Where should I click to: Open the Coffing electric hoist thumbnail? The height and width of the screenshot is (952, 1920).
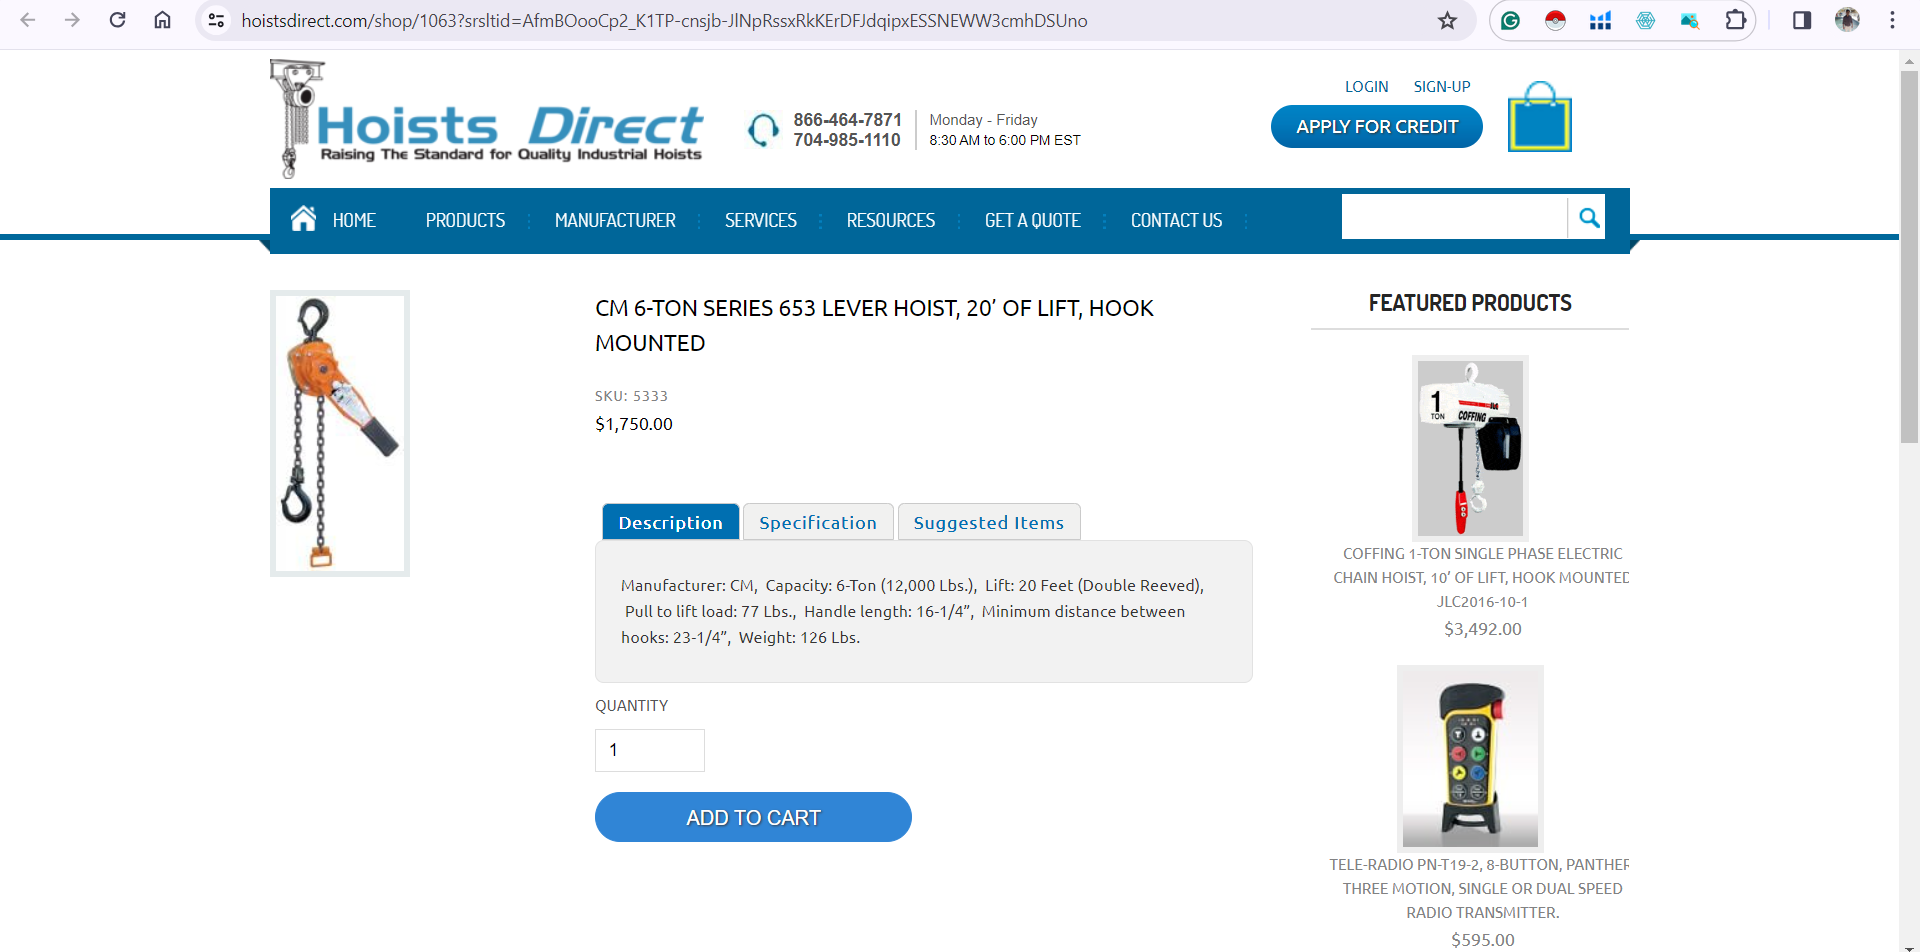(x=1470, y=448)
